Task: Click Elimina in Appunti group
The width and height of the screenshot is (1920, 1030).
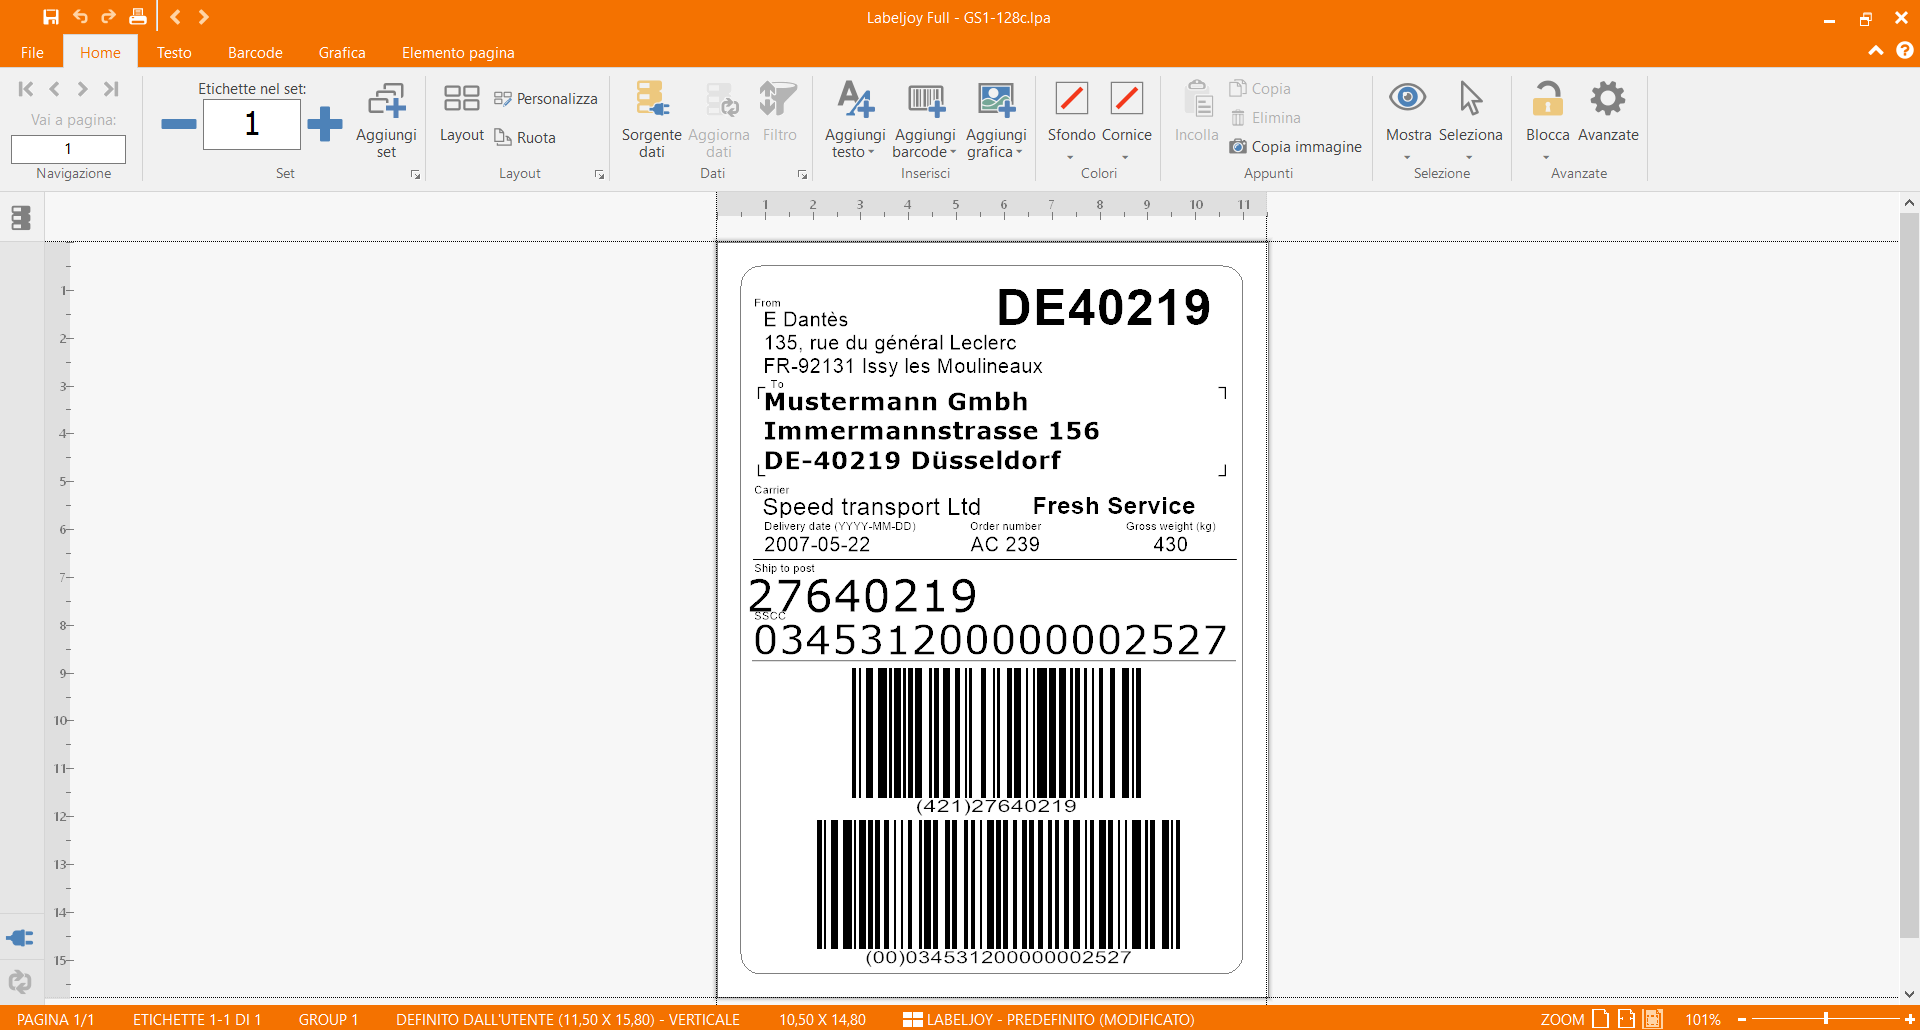Action: pos(1265,117)
